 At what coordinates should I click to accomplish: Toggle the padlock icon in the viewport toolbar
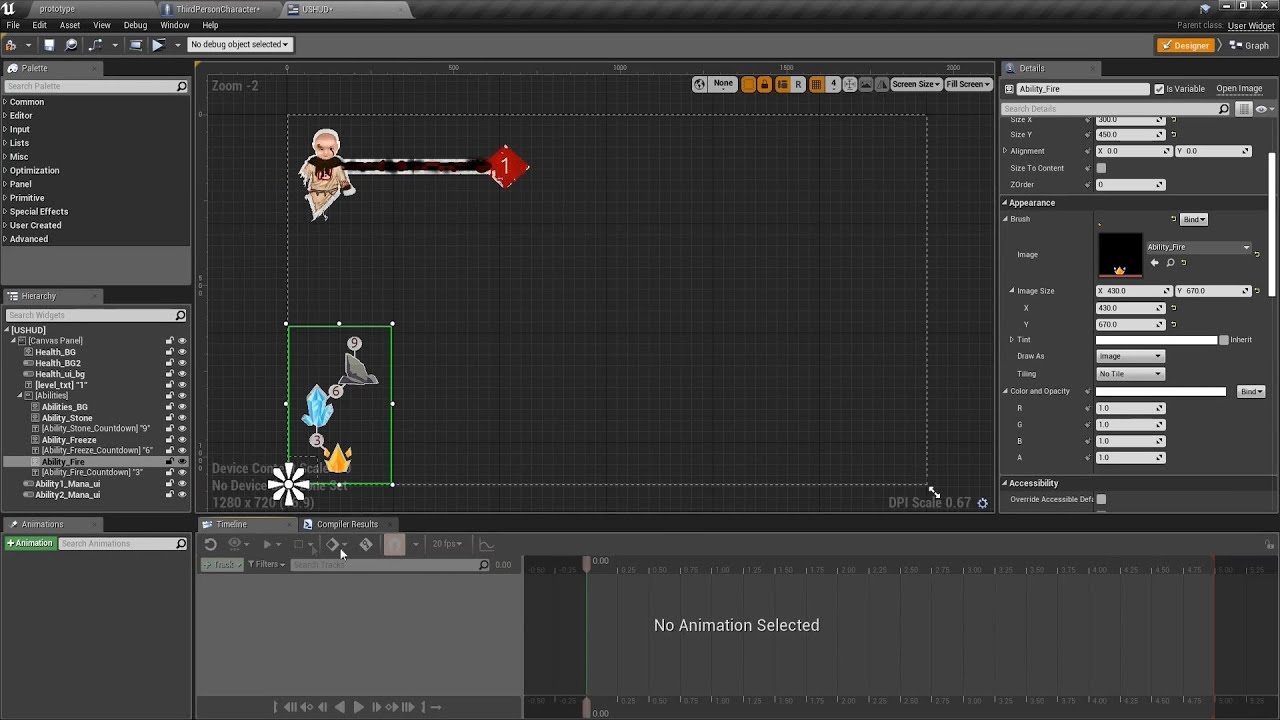765,84
